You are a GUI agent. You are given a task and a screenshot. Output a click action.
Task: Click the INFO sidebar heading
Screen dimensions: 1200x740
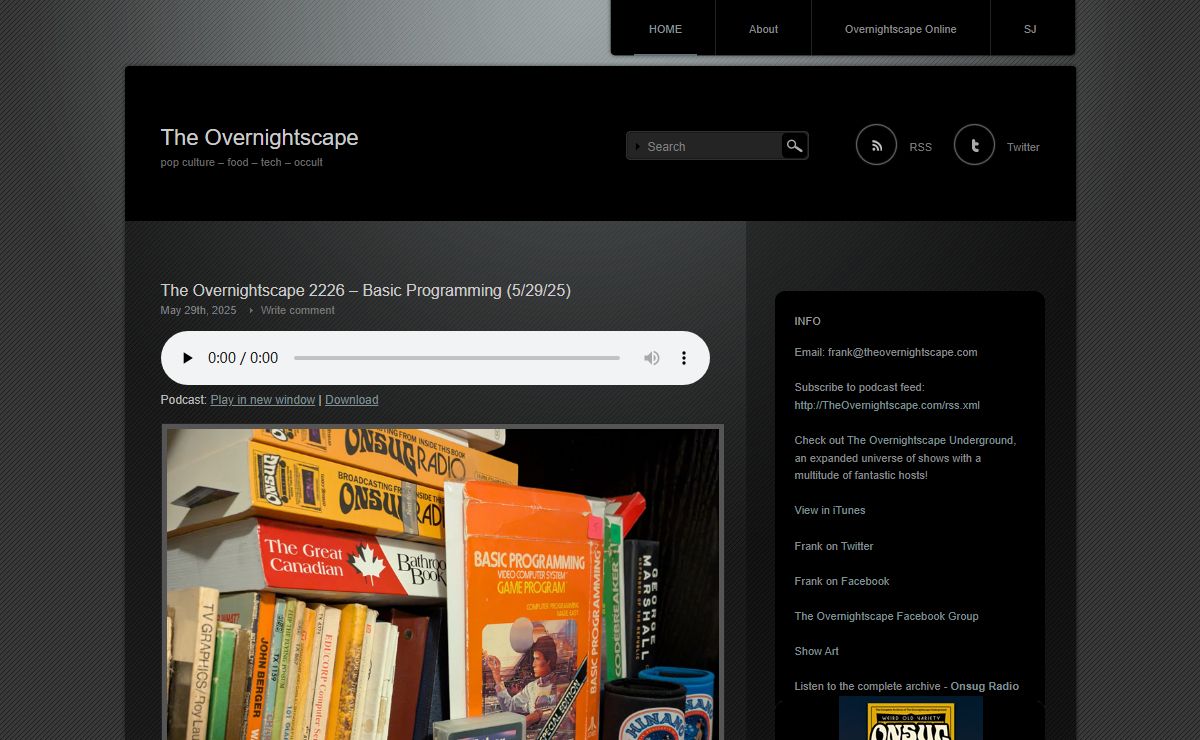[x=807, y=321]
